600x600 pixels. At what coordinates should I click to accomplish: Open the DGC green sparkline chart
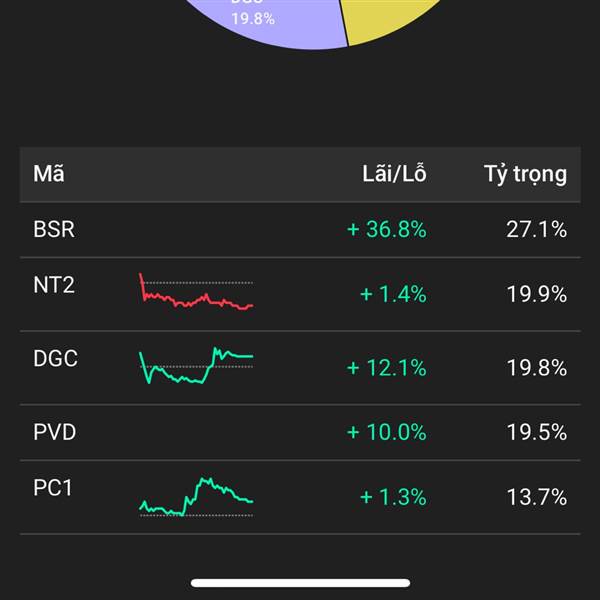pos(196,366)
